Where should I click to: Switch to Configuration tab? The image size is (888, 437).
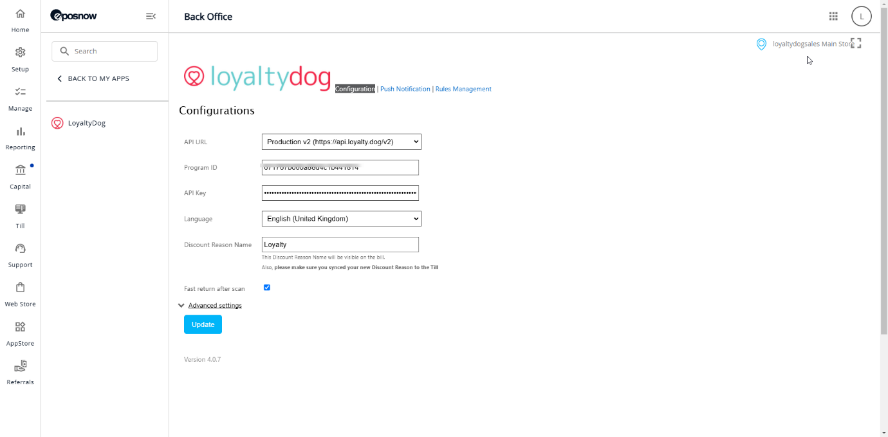click(x=355, y=89)
